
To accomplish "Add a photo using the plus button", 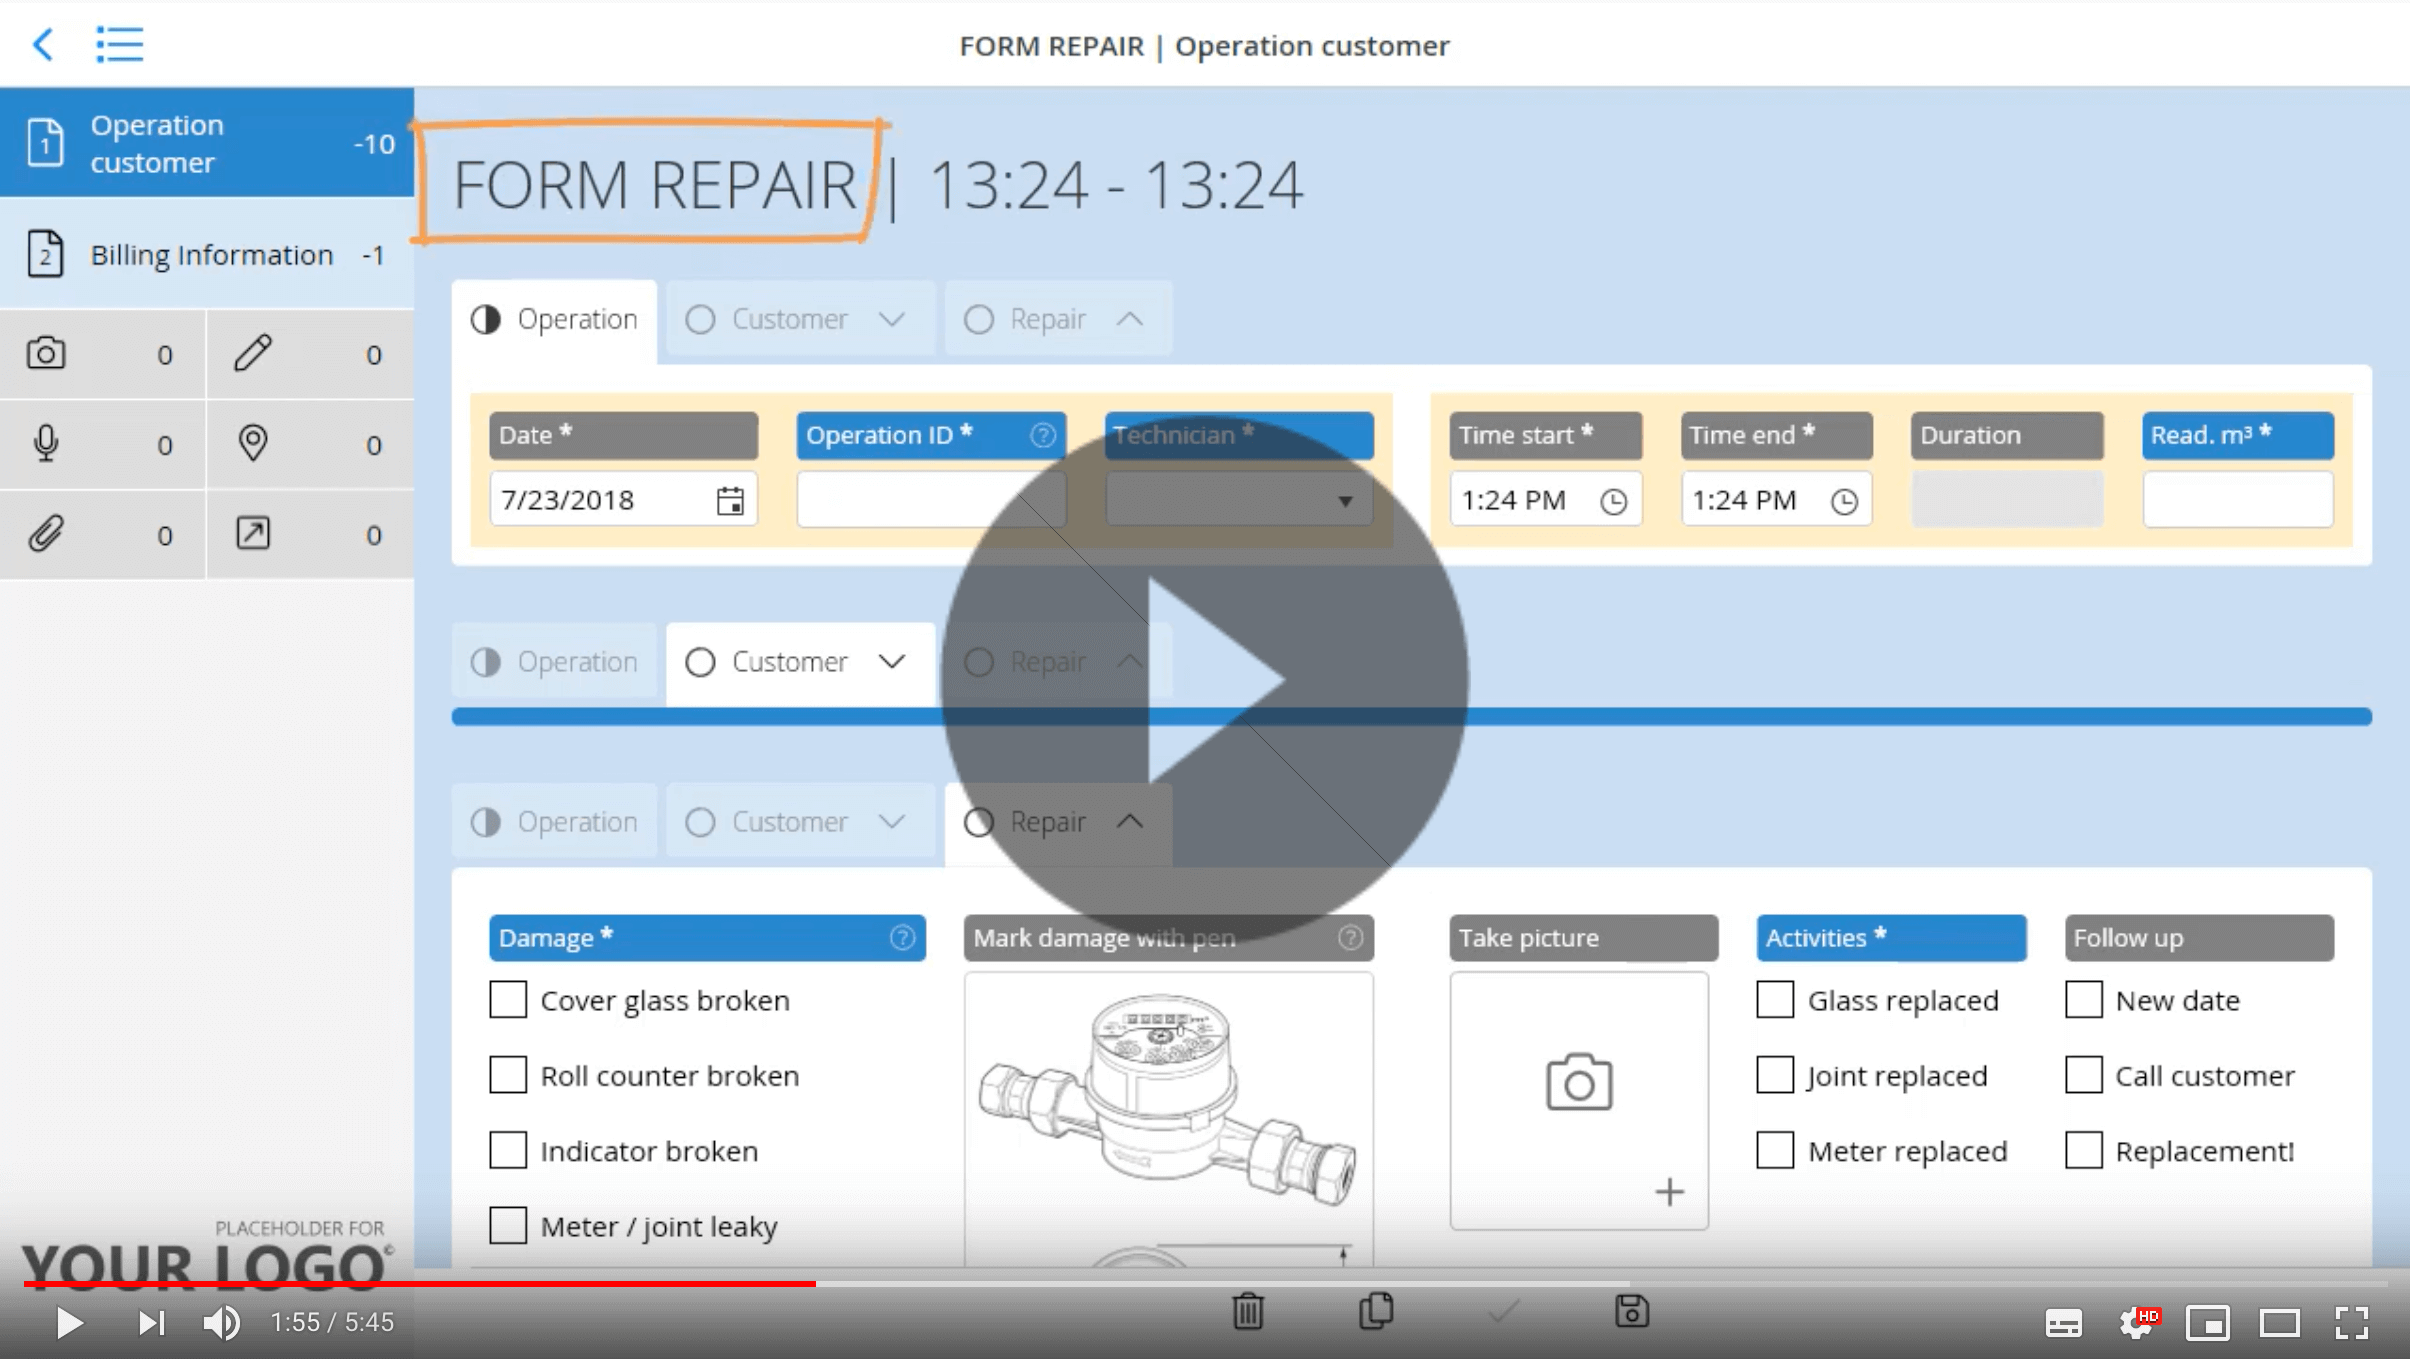I will (x=1668, y=1191).
